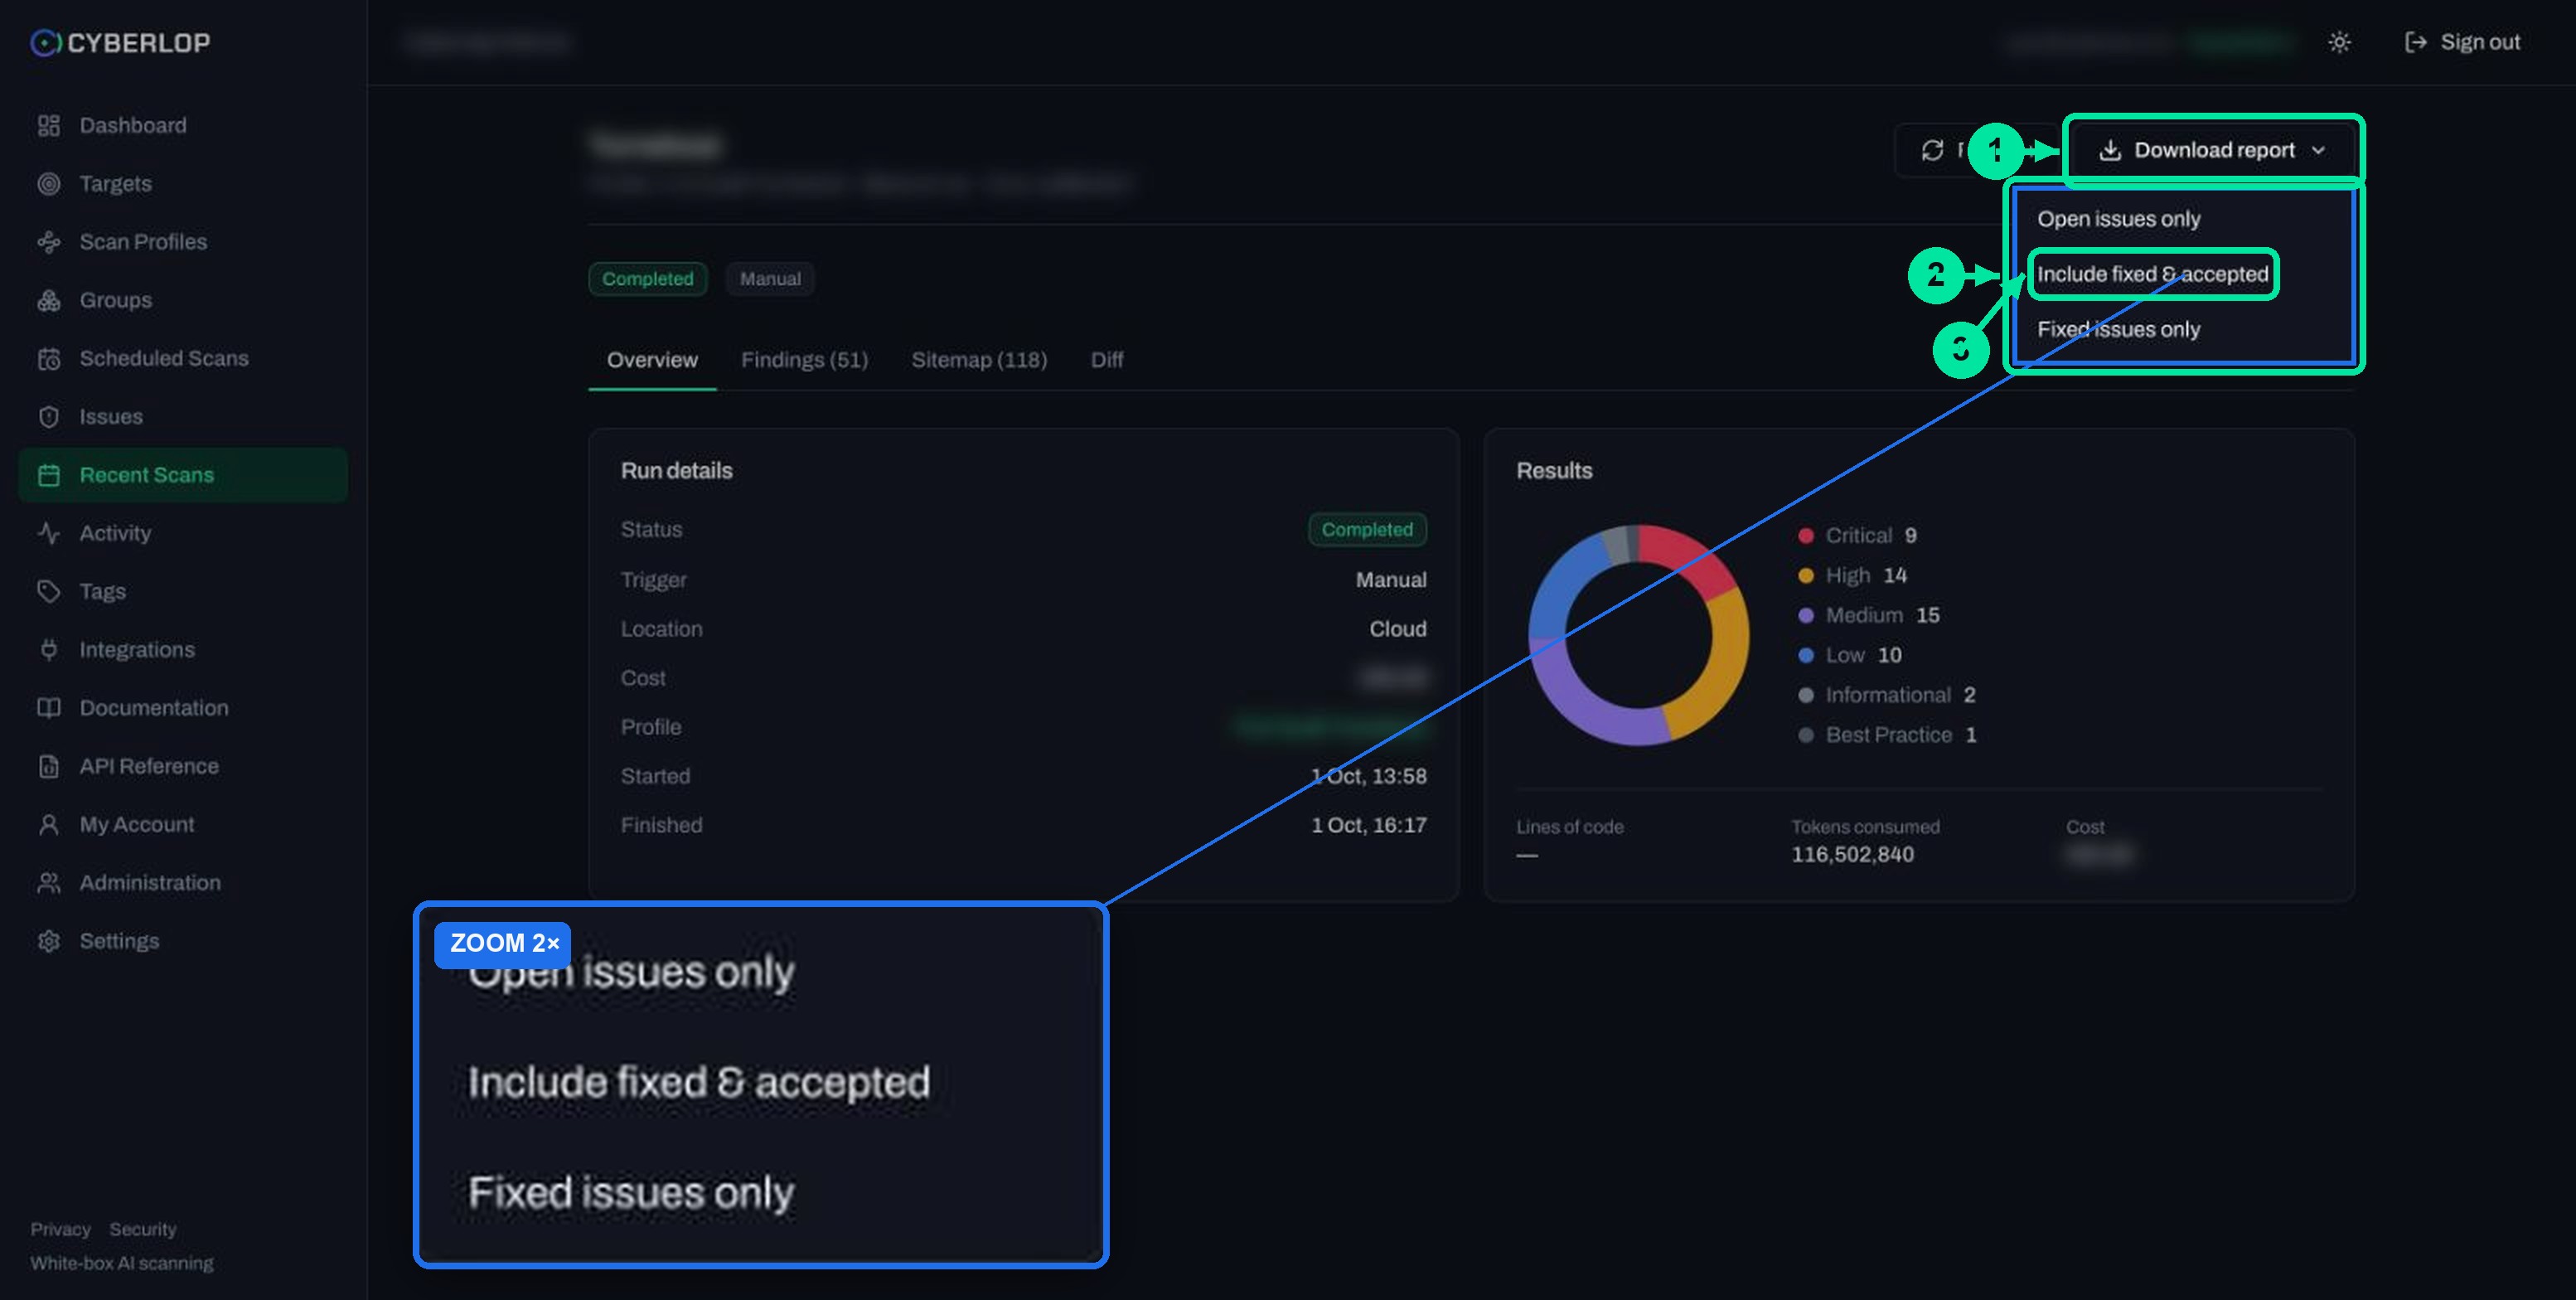
Task: Click the Scheduled Scans calendar-clock icon
Action: [48, 358]
